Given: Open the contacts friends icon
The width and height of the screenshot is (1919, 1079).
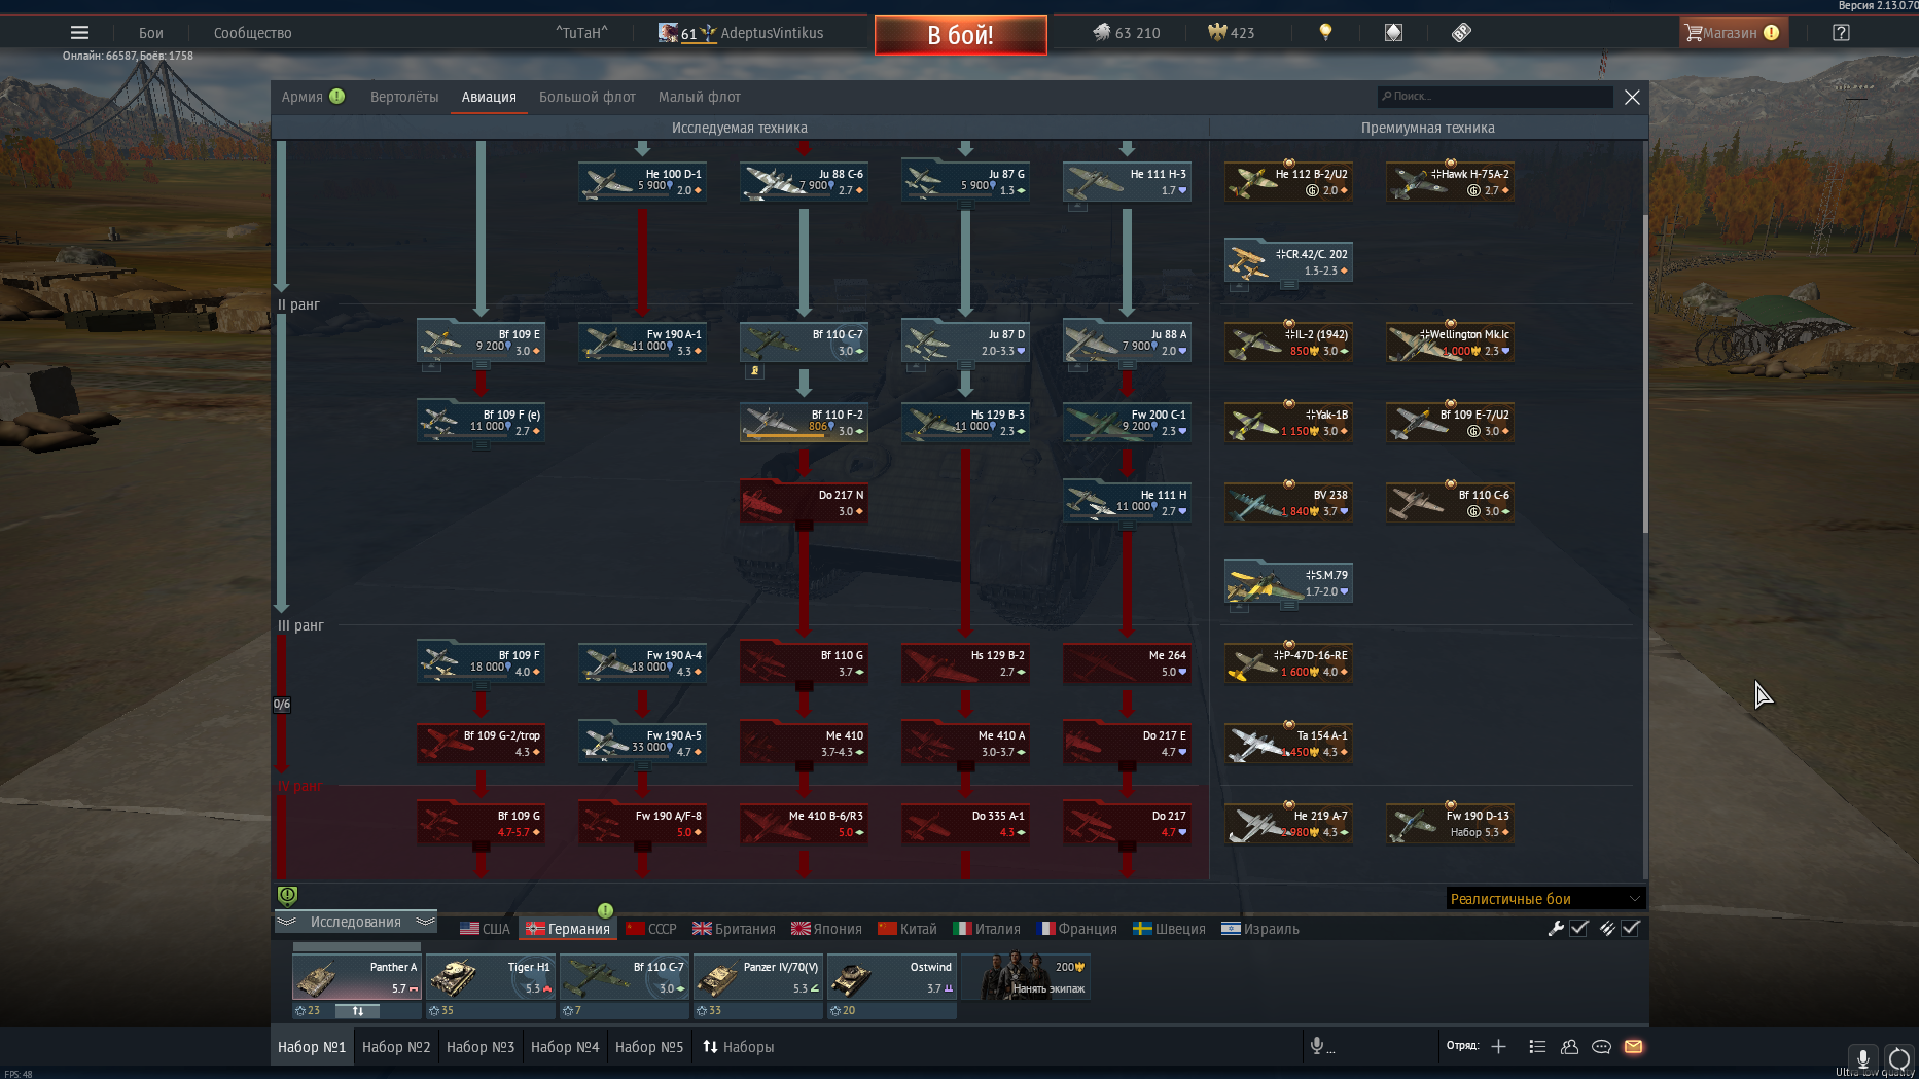Looking at the screenshot, I should (1569, 1046).
